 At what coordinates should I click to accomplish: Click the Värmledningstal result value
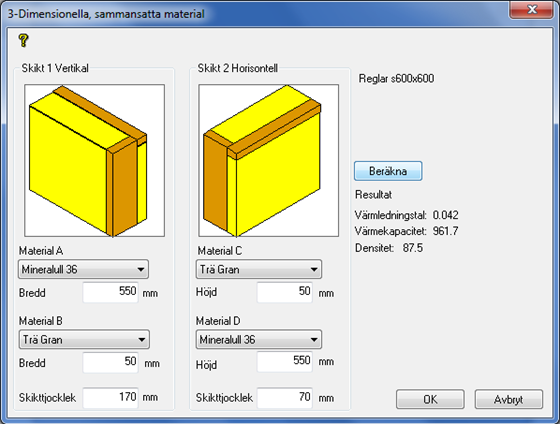click(x=445, y=215)
